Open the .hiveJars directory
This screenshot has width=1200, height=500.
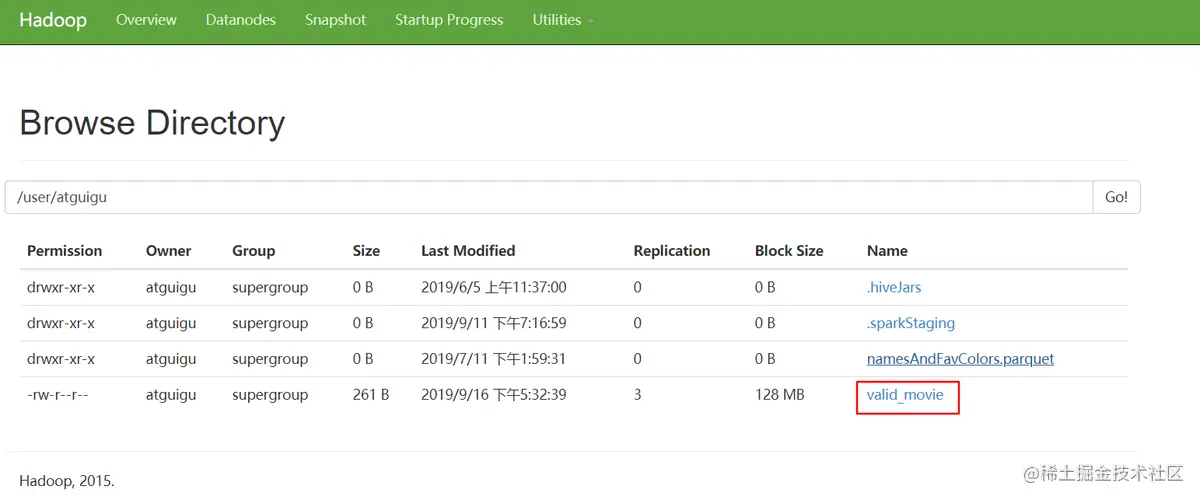[894, 287]
